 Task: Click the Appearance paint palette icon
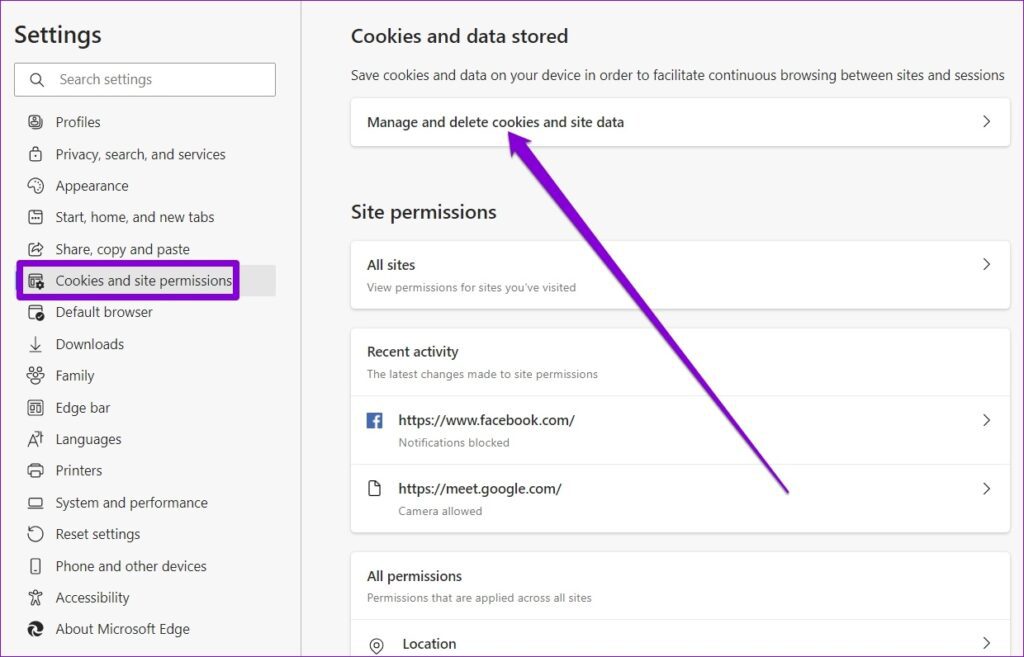point(36,186)
